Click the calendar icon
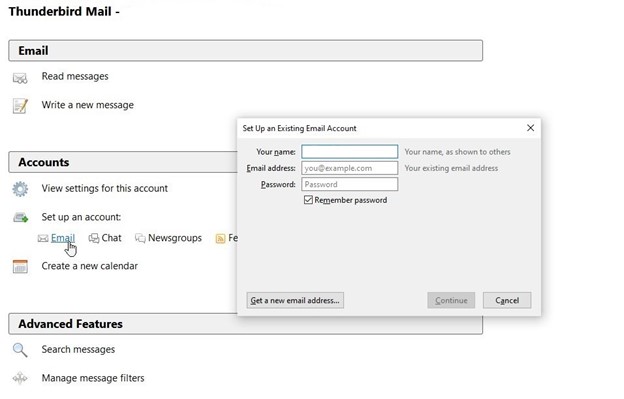Image resolution: width=624 pixels, height=399 pixels. tap(20, 267)
